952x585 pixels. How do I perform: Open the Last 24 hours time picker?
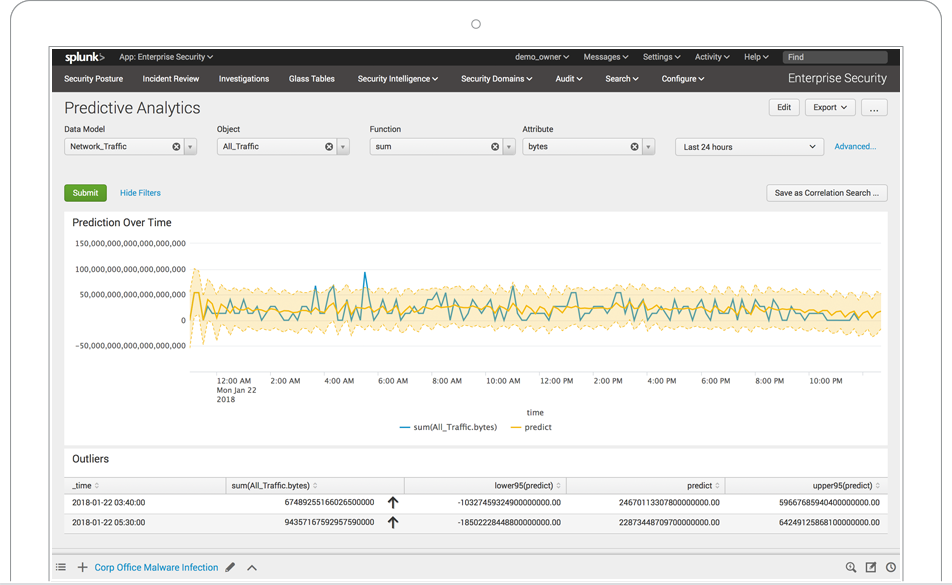pos(749,147)
